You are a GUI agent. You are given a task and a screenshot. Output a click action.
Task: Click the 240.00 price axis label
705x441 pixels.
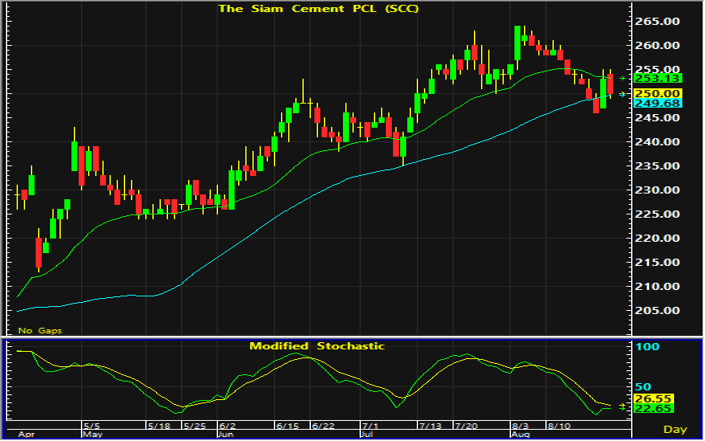pos(657,142)
